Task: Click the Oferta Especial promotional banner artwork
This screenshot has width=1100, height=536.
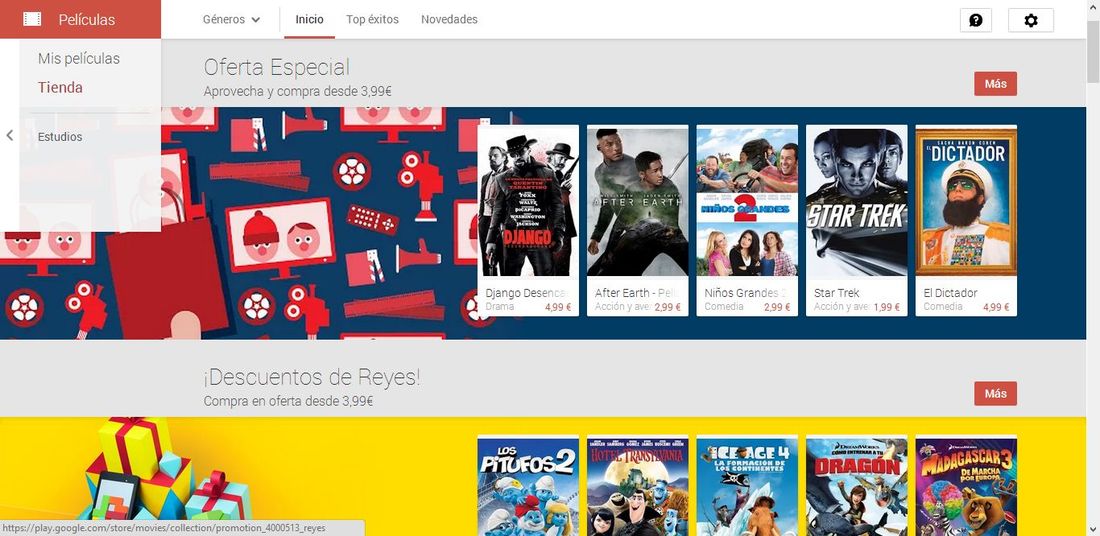Action: tap(239, 223)
